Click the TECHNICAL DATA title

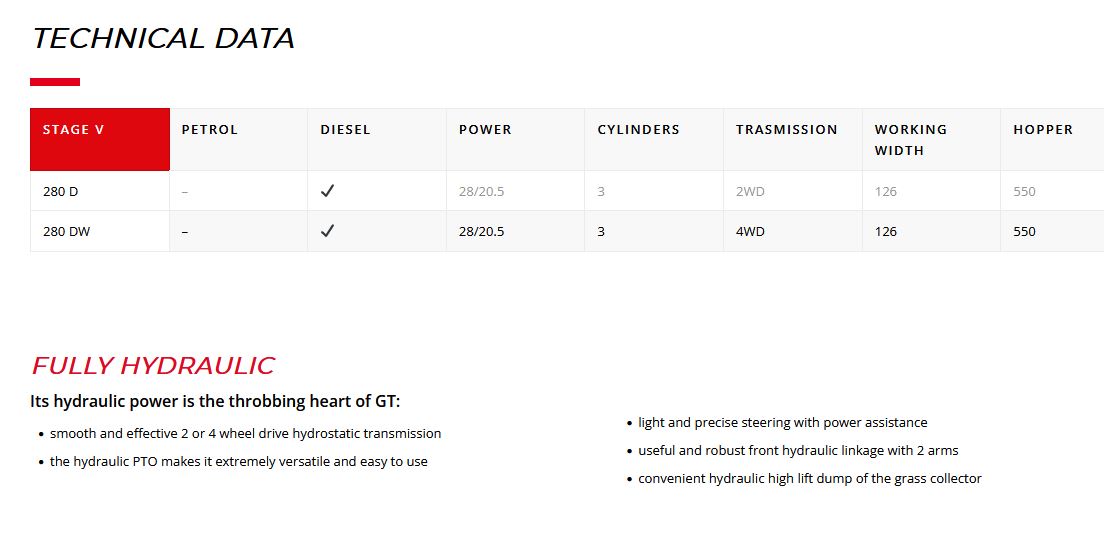point(163,38)
